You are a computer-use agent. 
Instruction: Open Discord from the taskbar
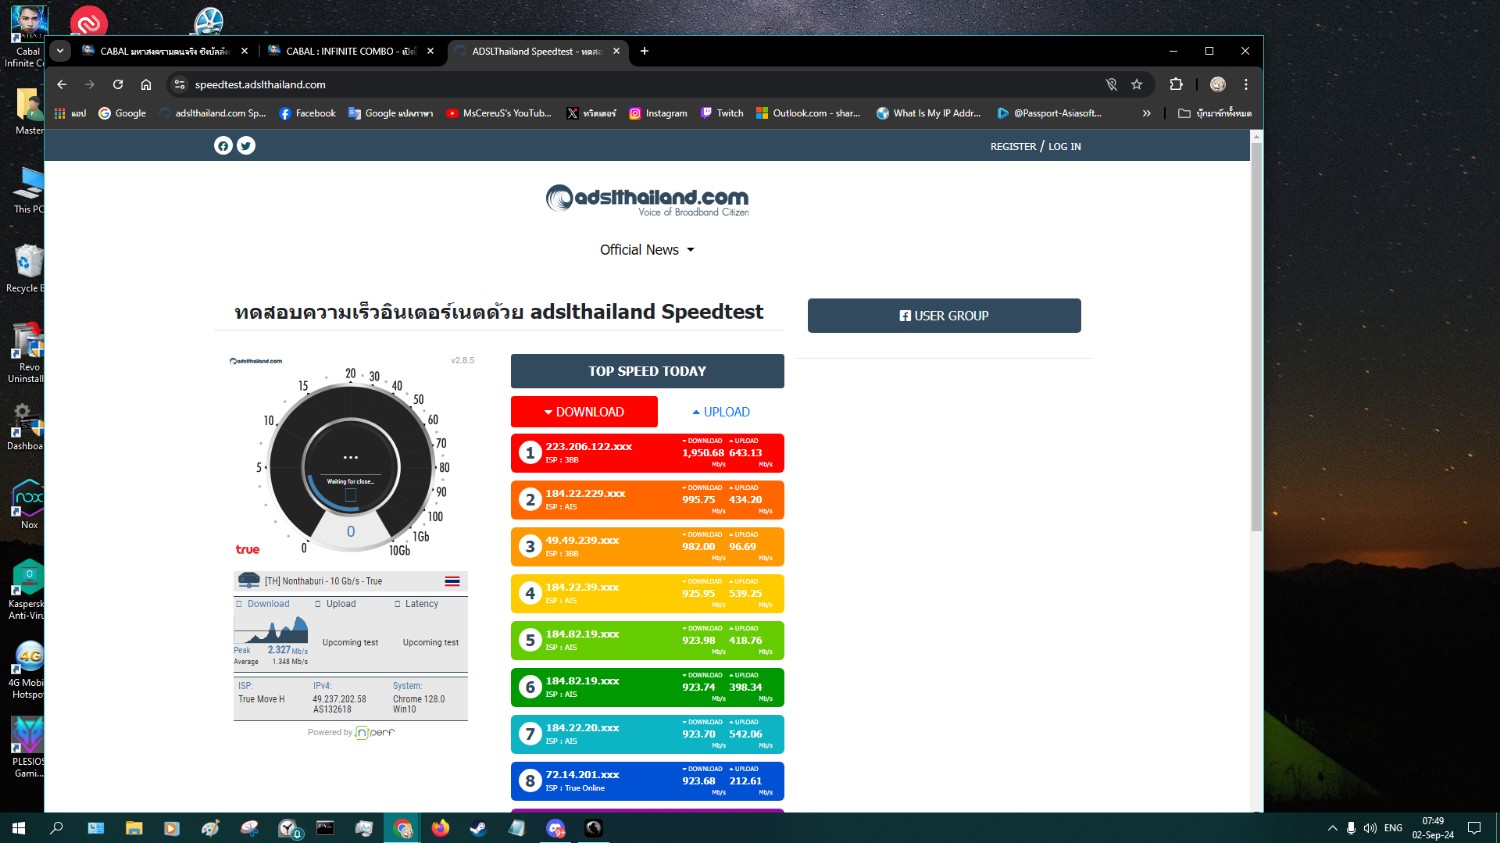[555, 828]
